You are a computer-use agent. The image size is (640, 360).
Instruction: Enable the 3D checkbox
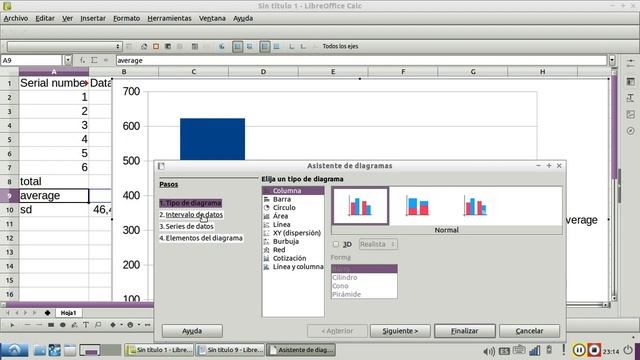tap(336, 244)
